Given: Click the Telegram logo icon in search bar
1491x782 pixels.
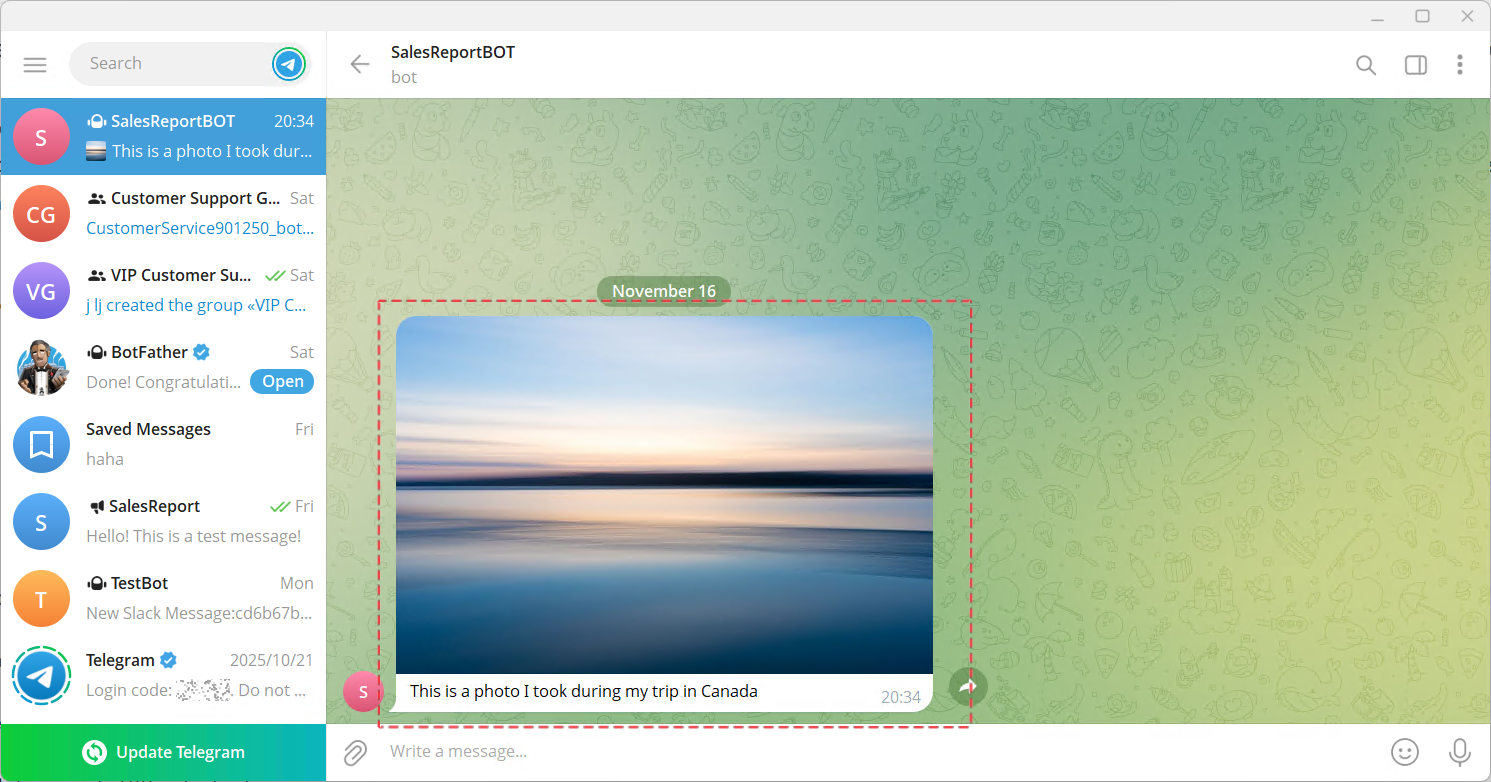Looking at the screenshot, I should (289, 65).
